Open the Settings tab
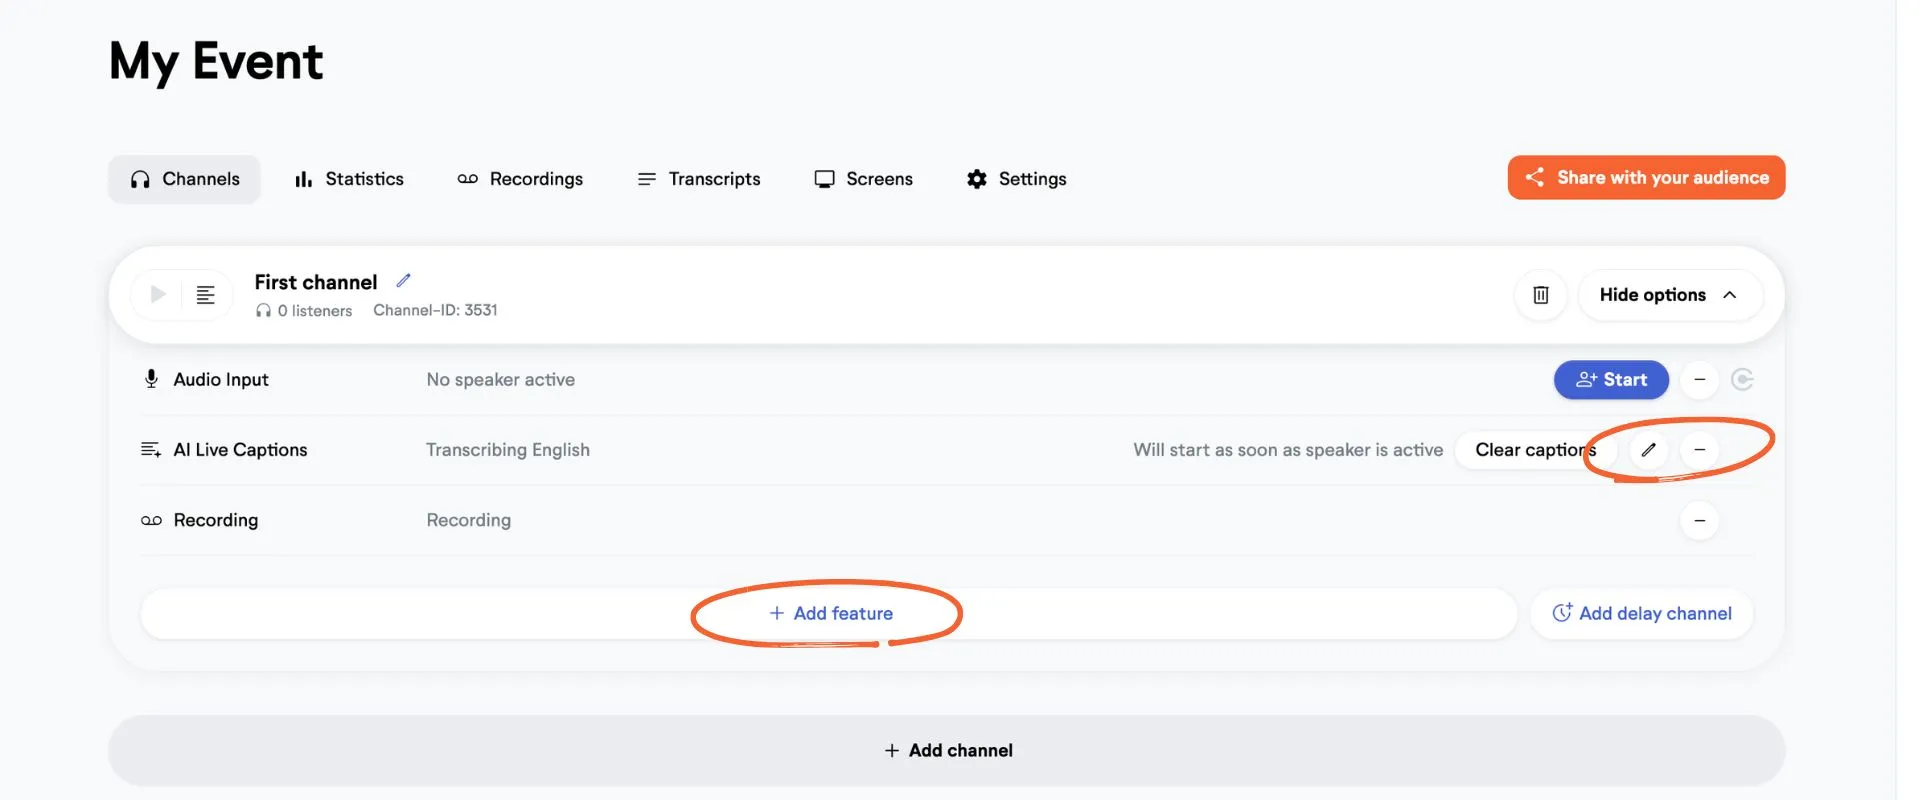Viewport: 1920px width, 800px height. (1016, 179)
